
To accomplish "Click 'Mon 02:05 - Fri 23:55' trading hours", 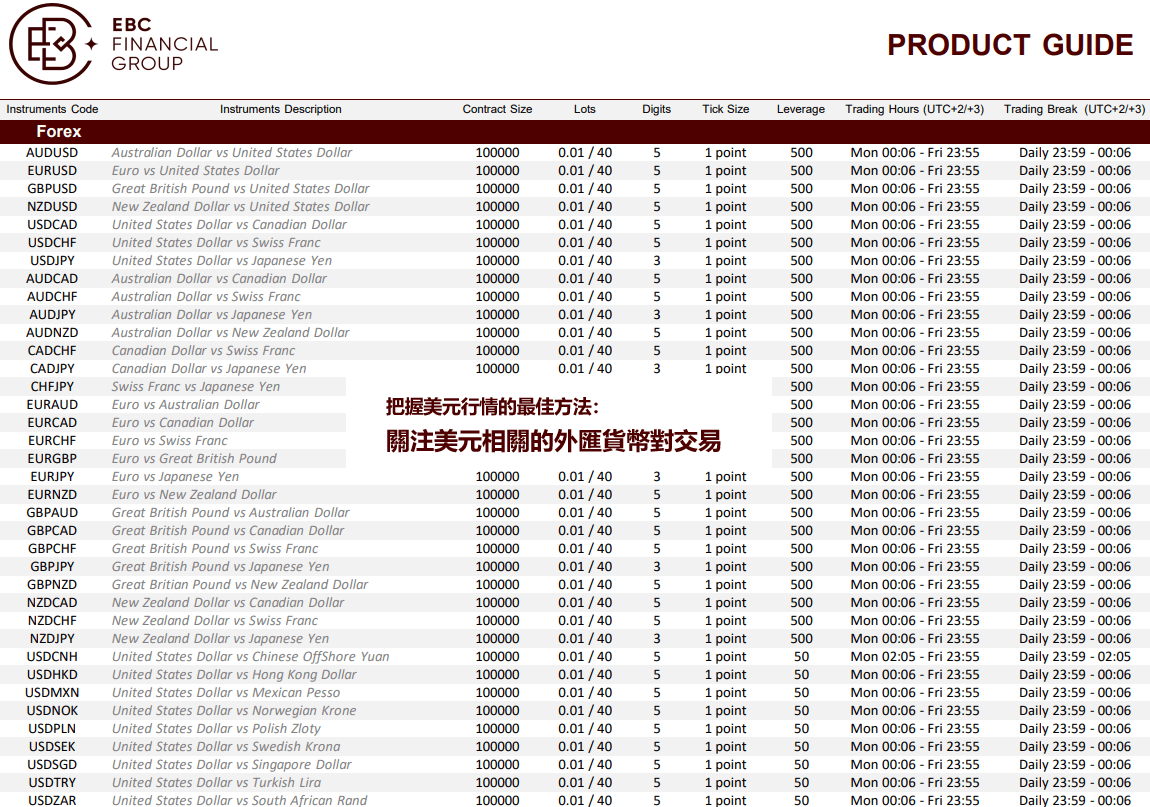I will click(915, 657).
